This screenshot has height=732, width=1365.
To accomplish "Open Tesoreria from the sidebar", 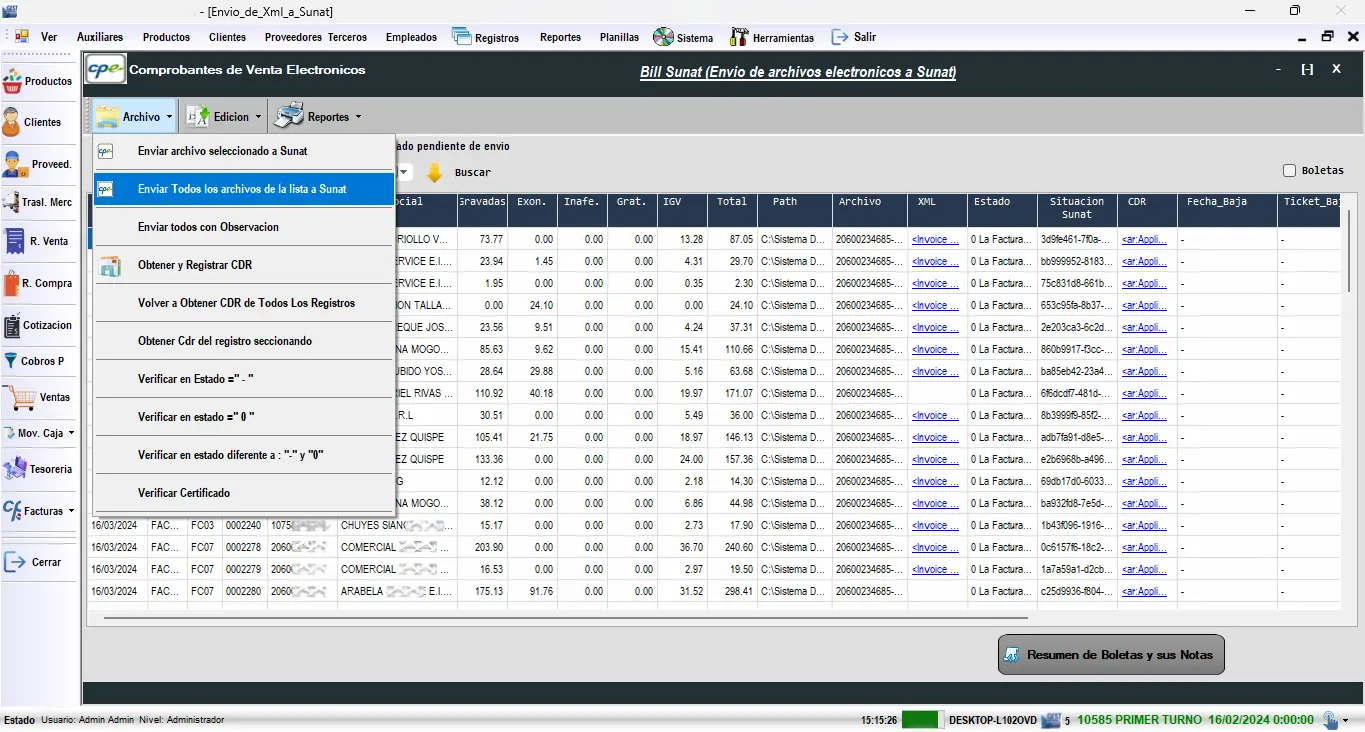I will click(x=14, y=468).
